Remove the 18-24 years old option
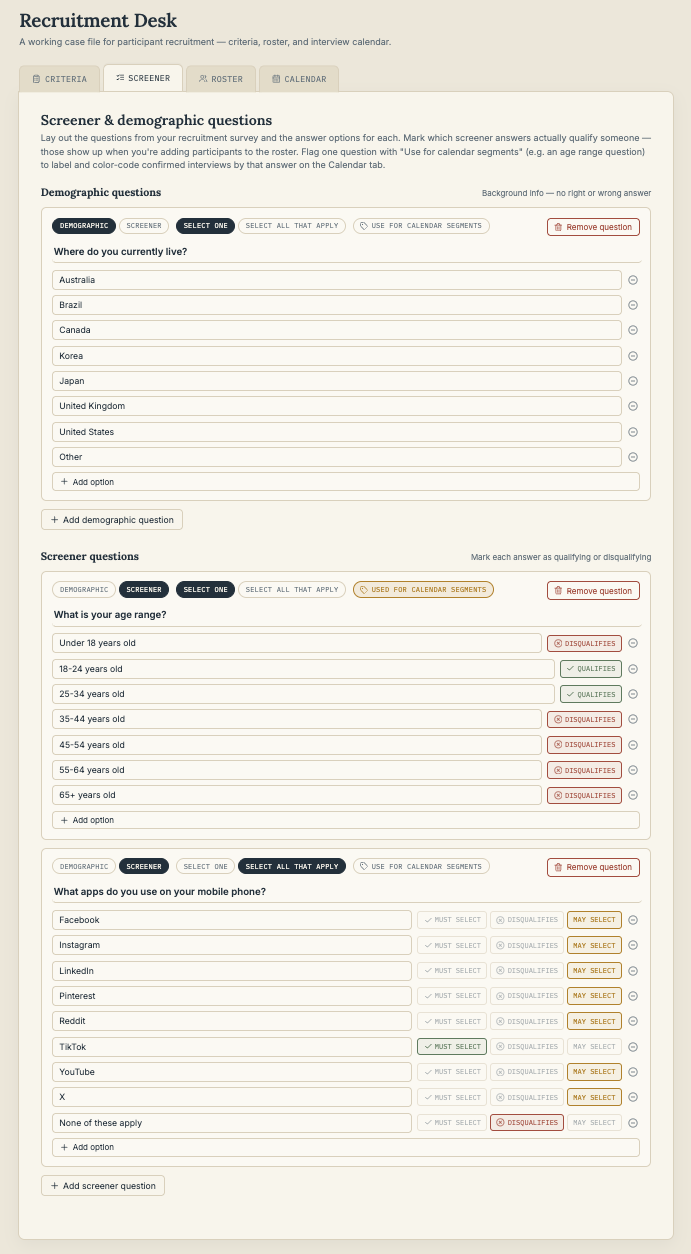 point(633,669)
